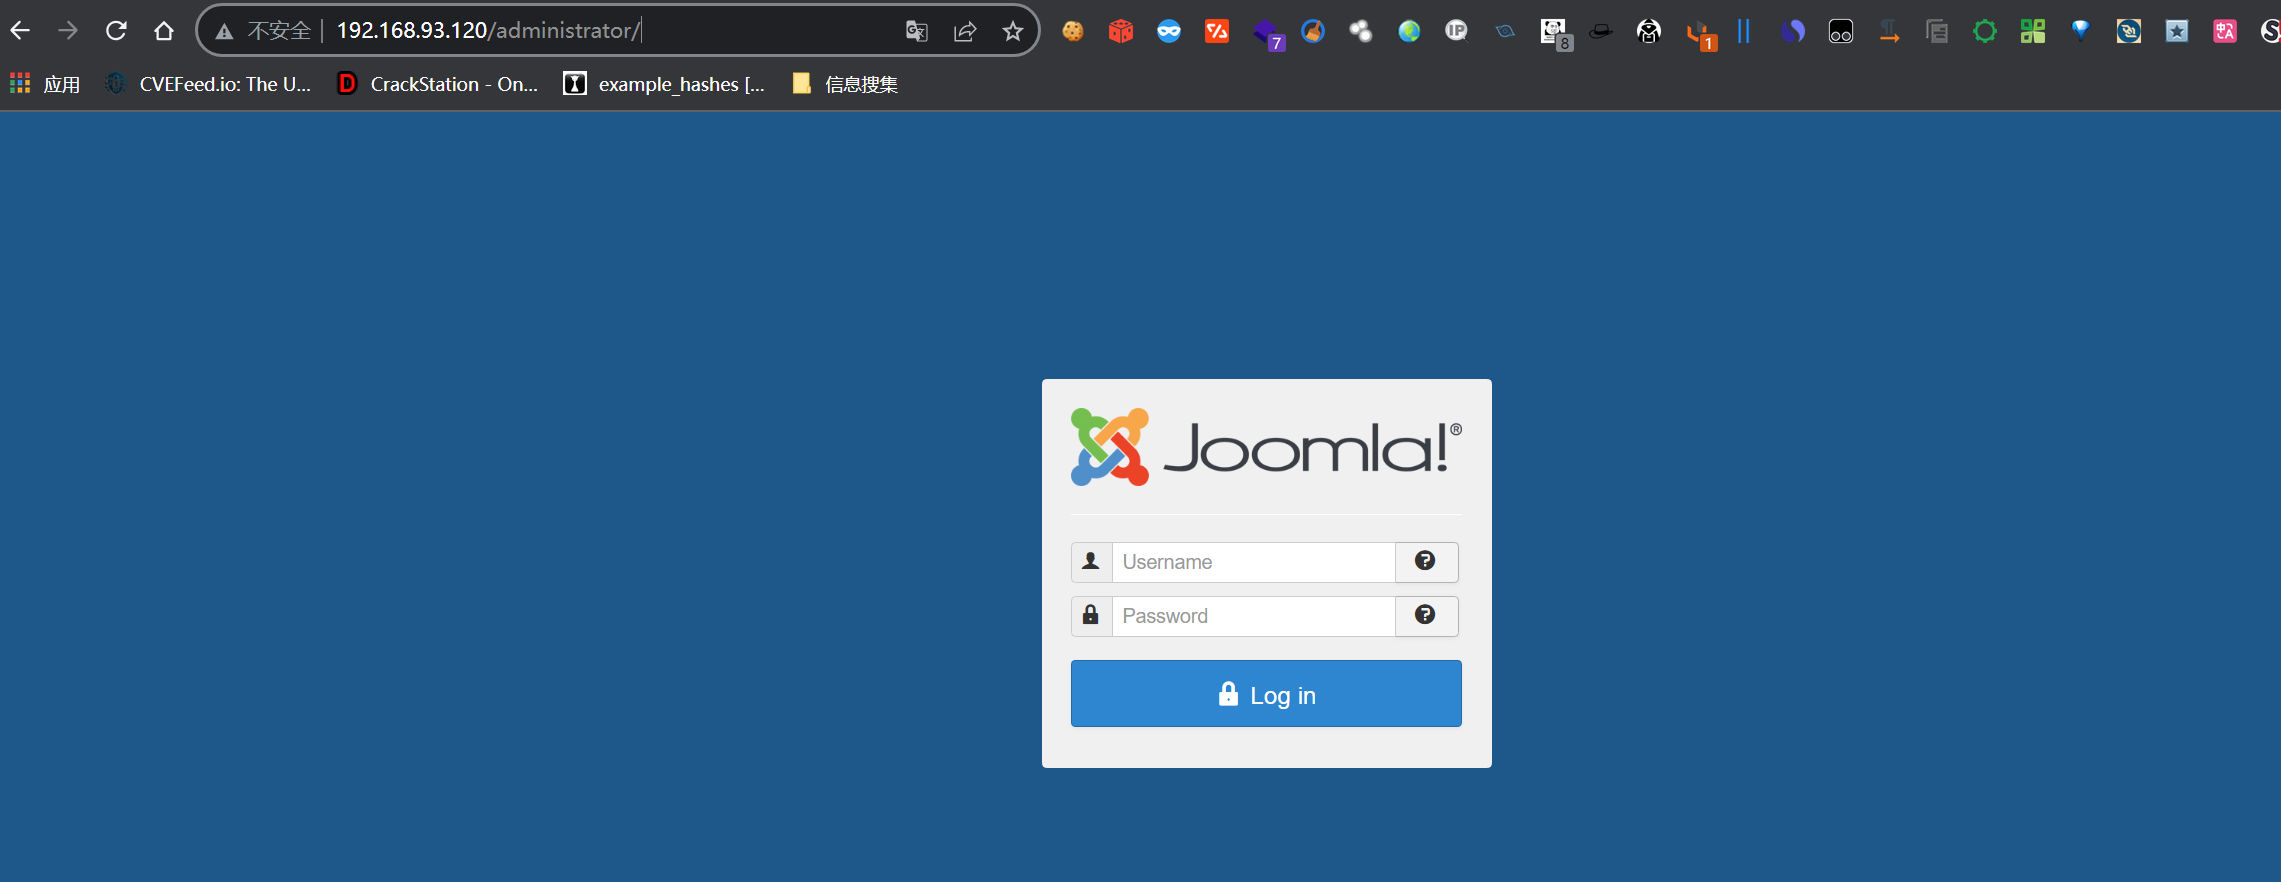This screenshot has width=2281, height=882.
Task: Open the red dice extension
Action: [1121, 31]
